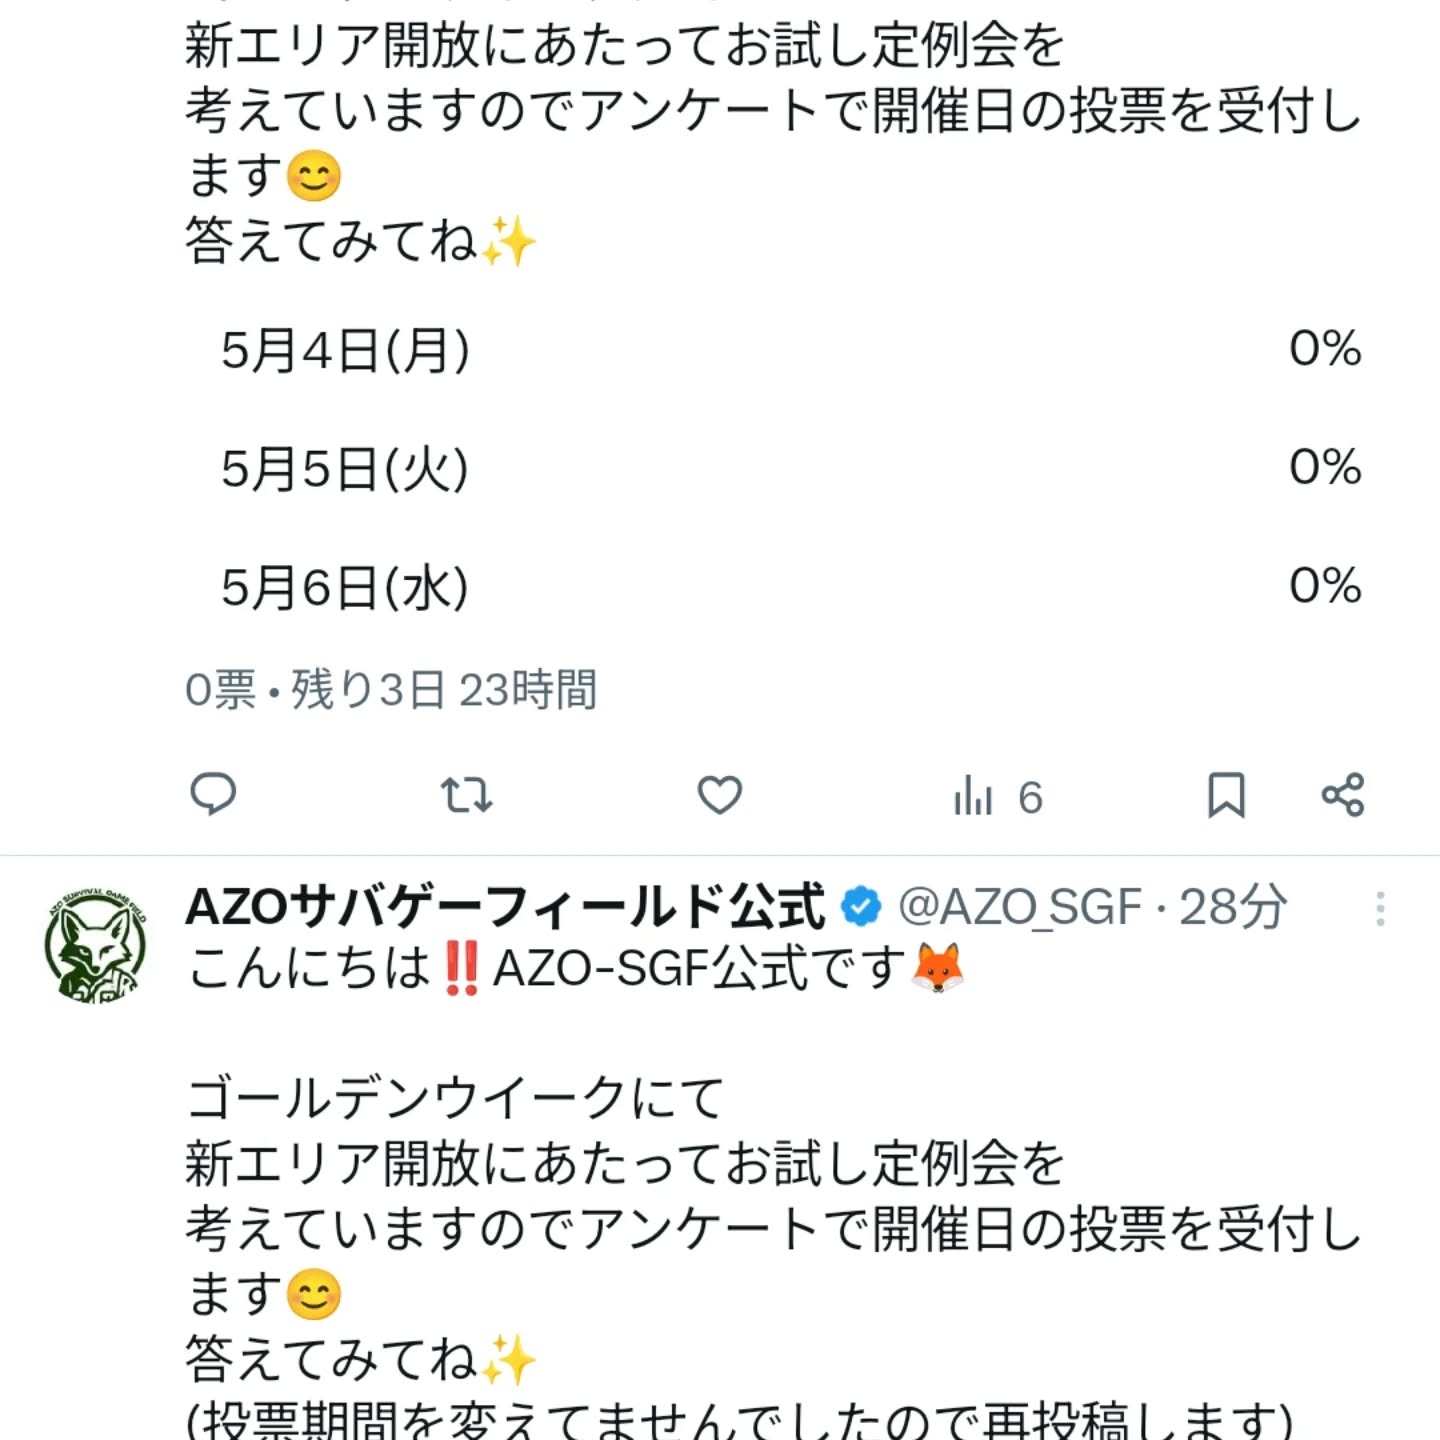This screenshot has width=1440, height=1440.
Task: Like the poll tweet
Action: coord(720,795)
